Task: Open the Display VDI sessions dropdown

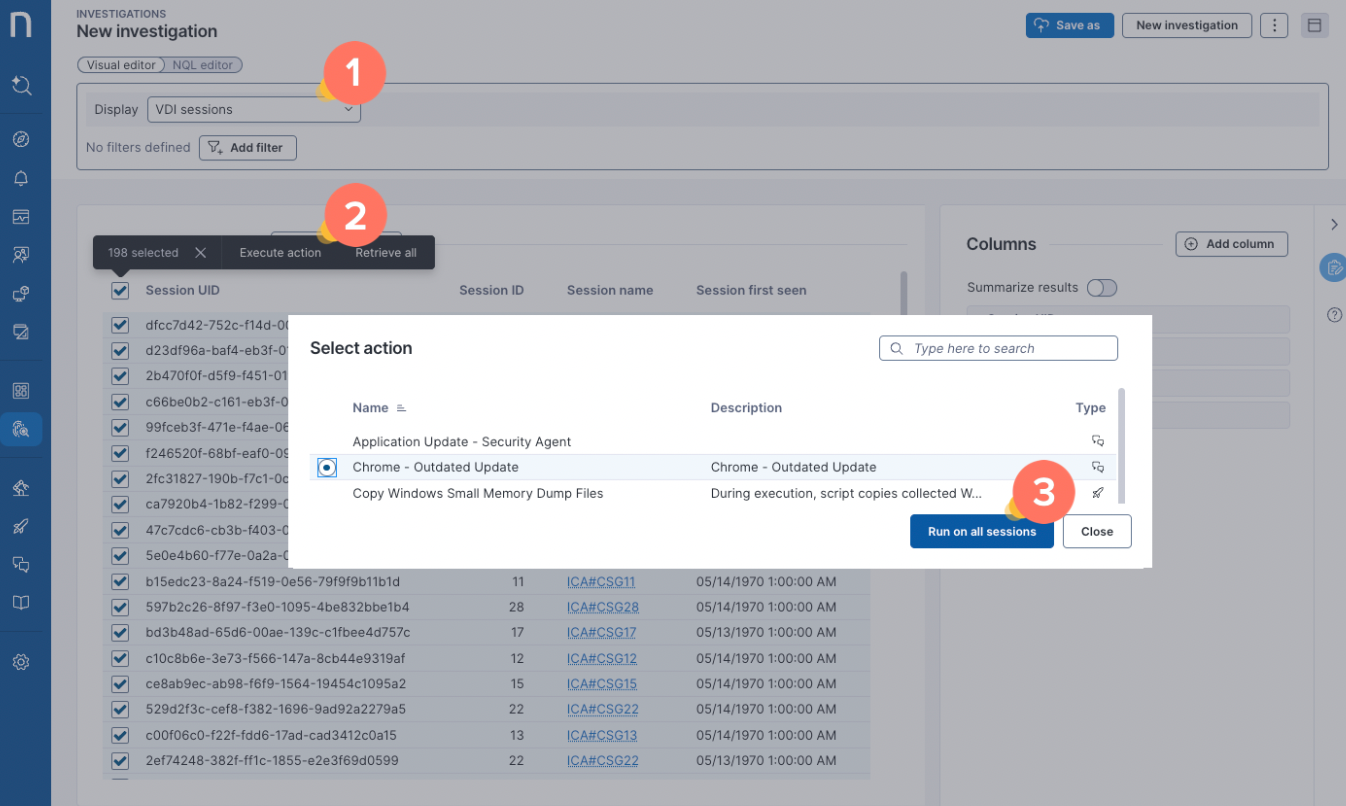Action: [x=254, y=110]
